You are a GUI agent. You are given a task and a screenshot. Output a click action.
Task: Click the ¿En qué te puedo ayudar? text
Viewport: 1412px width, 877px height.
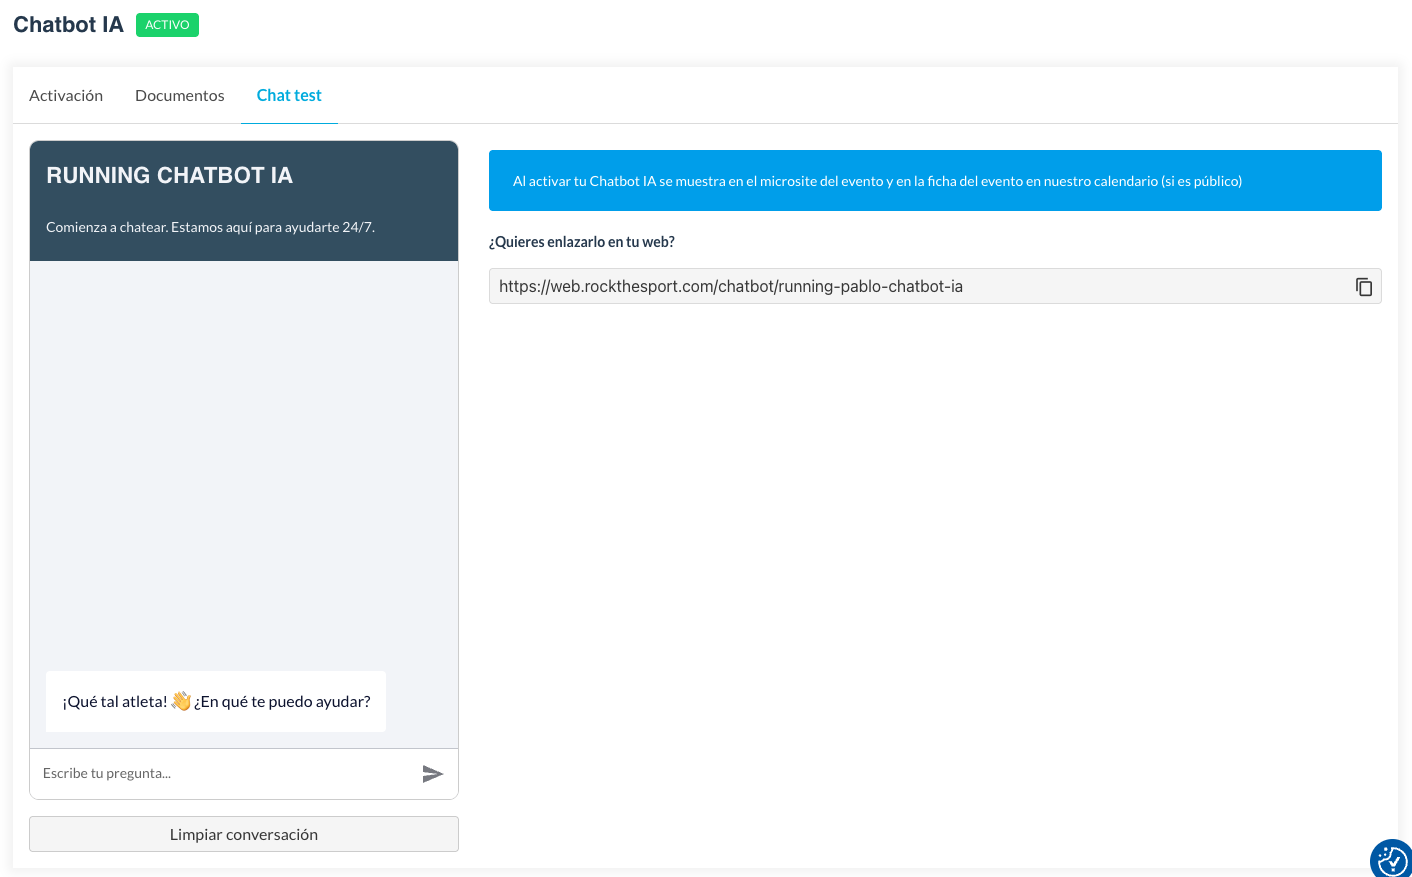click(283, 702)
